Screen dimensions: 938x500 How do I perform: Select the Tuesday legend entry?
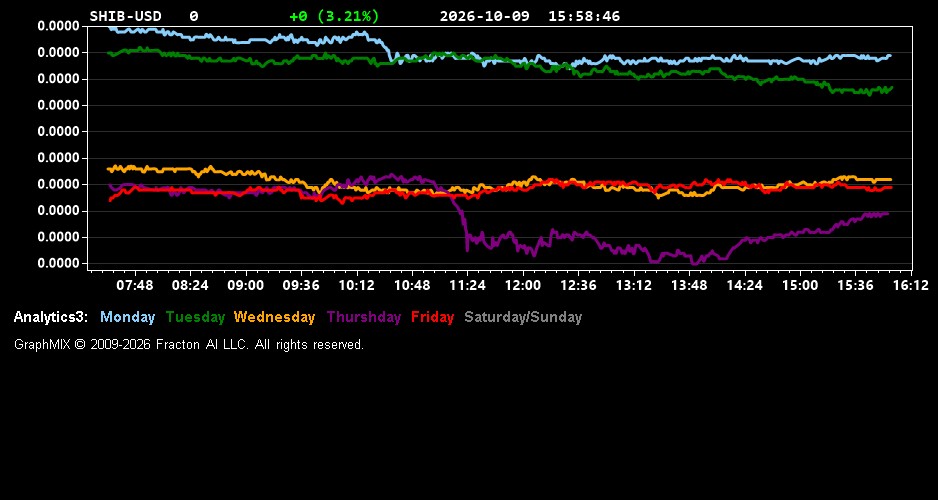195,317
